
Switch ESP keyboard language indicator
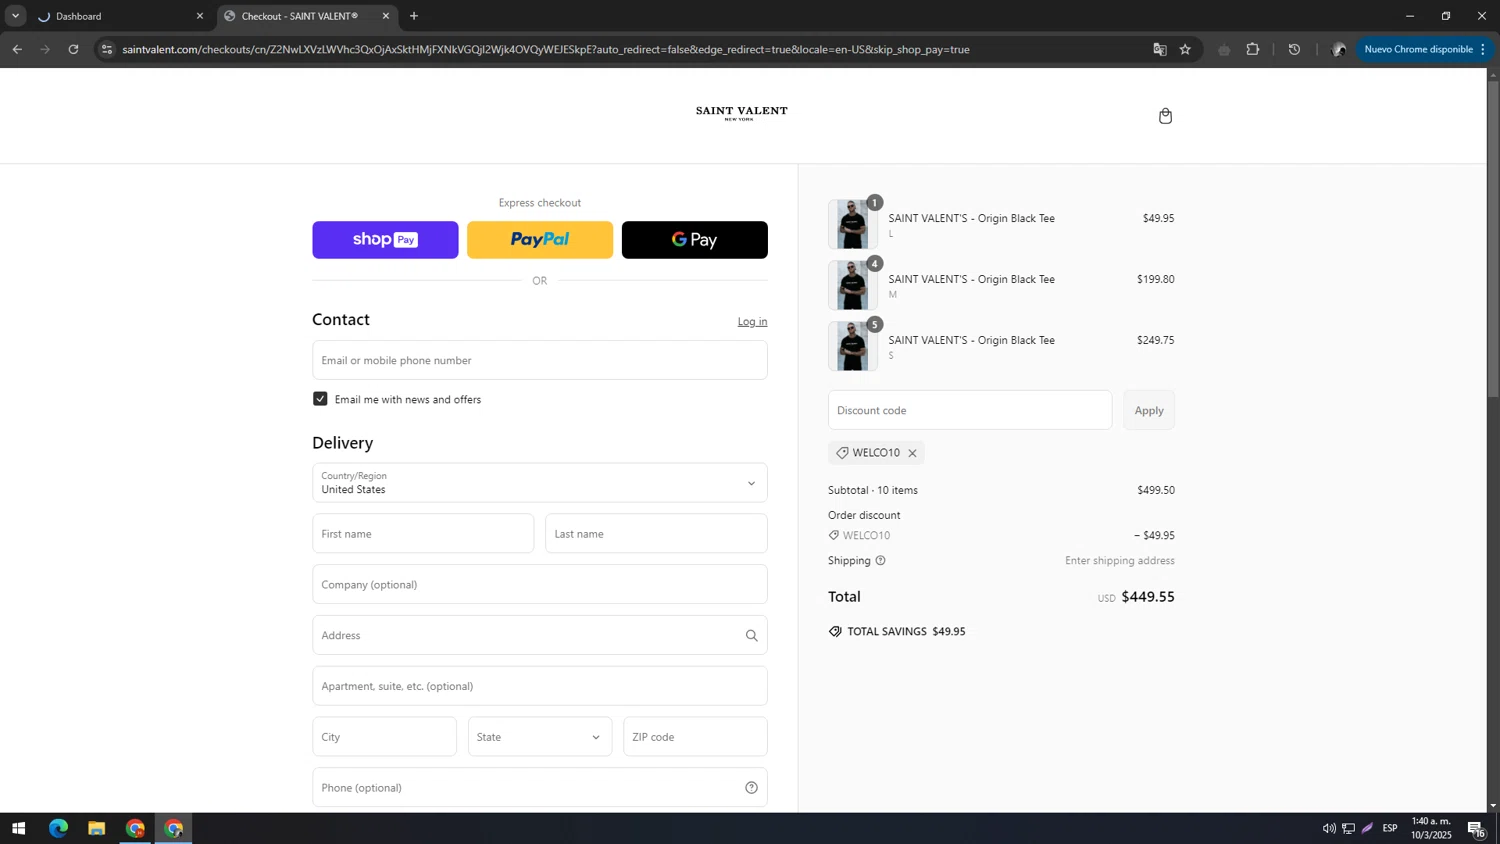coord(1390,828)
